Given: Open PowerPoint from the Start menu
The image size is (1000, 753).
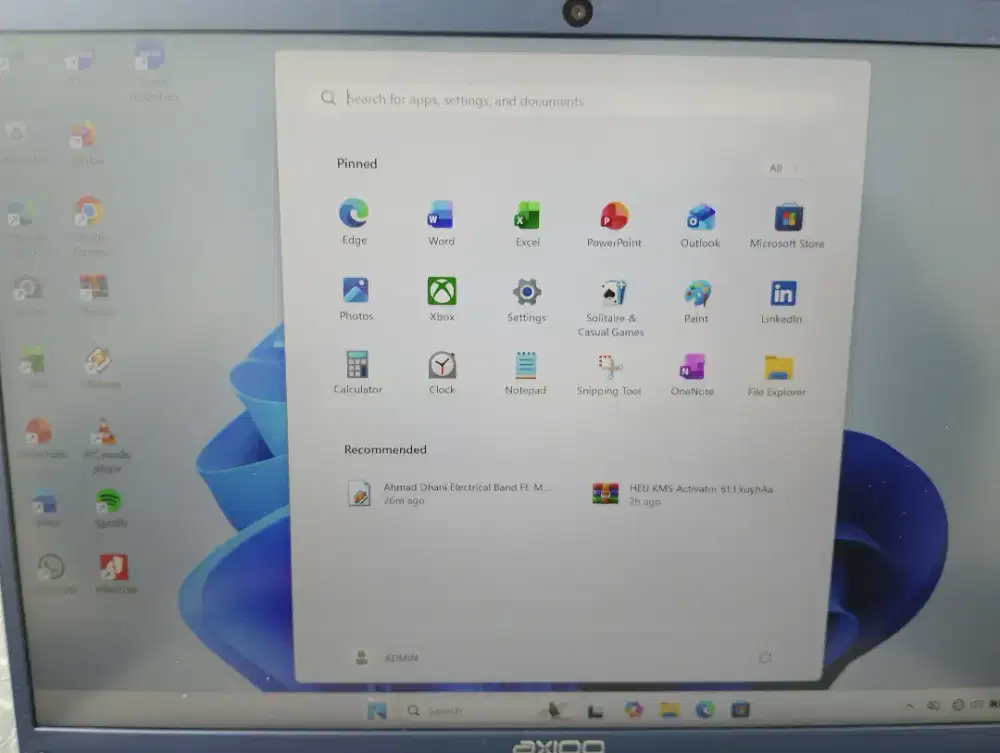Looking at the screenshot, I should pyautogui.click(x=612, y=215).
